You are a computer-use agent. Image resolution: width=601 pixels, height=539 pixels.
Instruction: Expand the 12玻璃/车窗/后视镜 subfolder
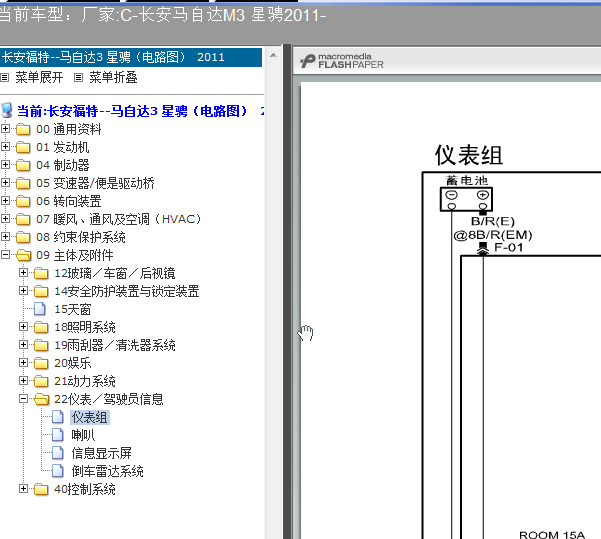23,273
